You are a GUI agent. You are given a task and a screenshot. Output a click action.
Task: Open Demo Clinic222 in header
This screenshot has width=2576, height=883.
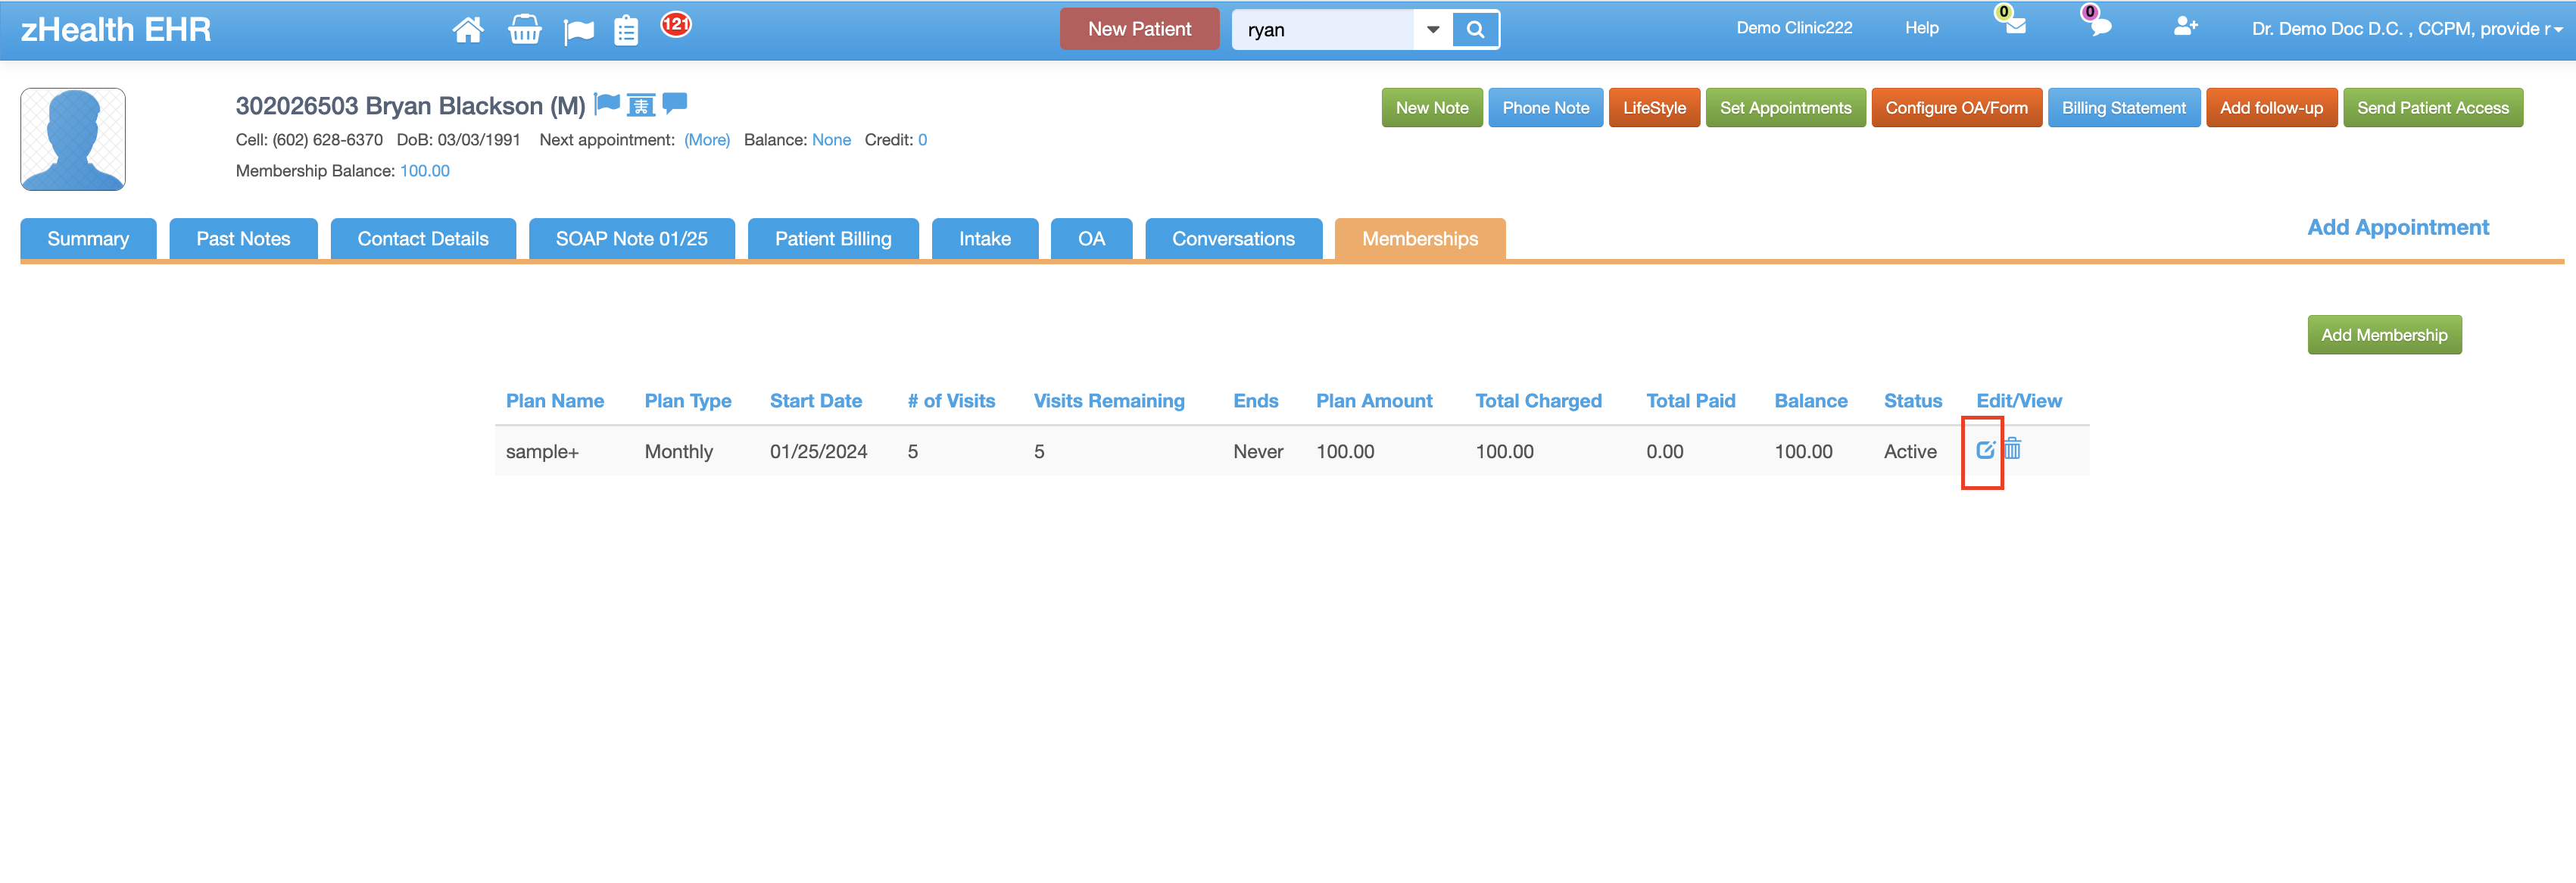pos(1794,28)
